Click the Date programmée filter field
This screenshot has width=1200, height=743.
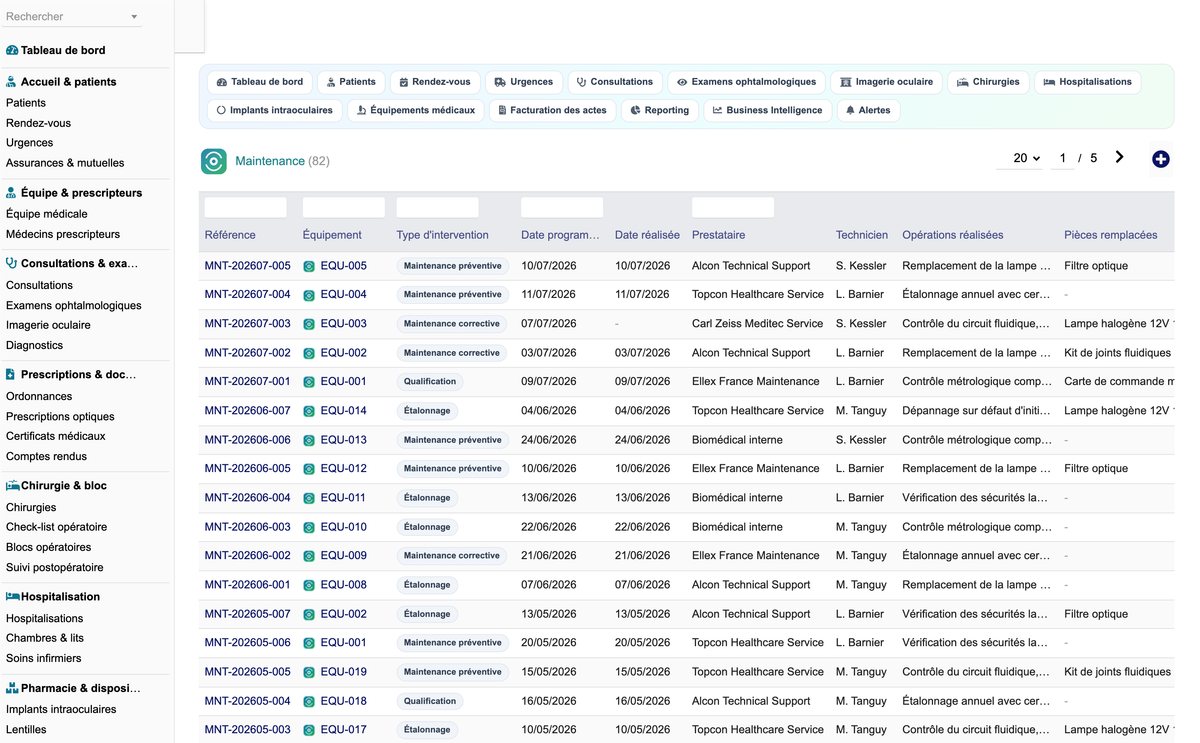[x=562, y=207]
